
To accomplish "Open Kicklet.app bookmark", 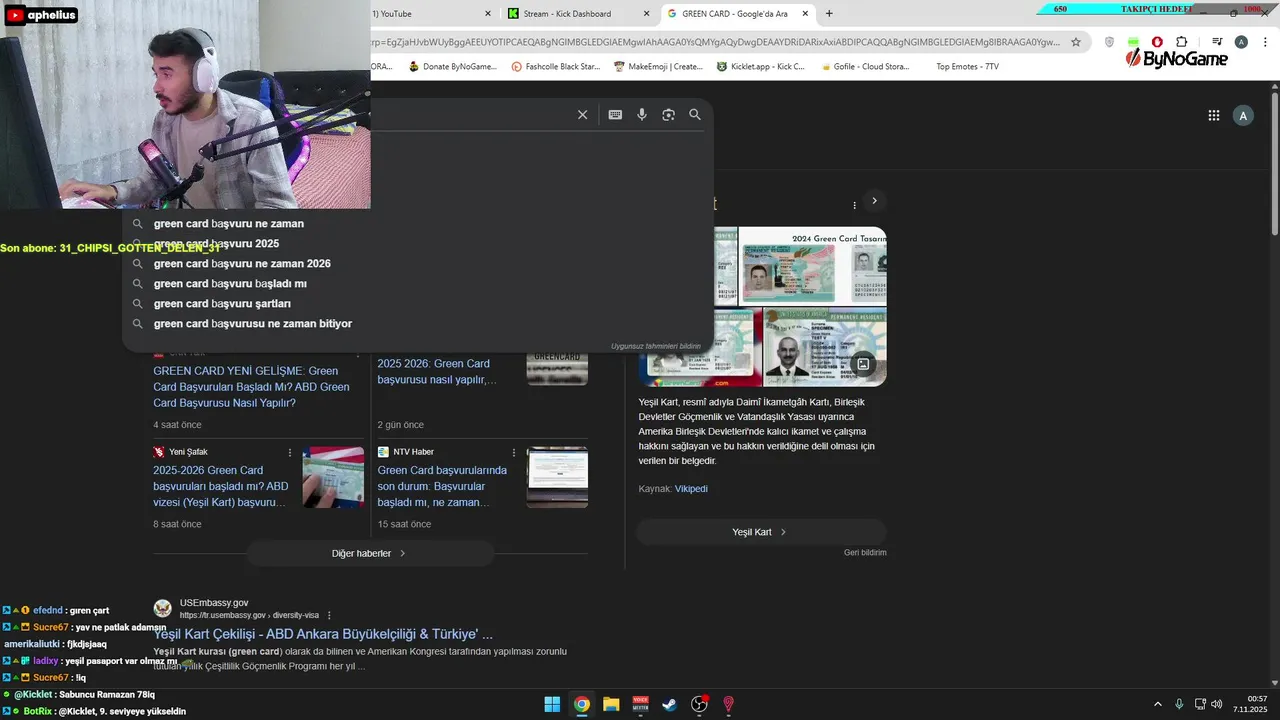I will point(761,67).
